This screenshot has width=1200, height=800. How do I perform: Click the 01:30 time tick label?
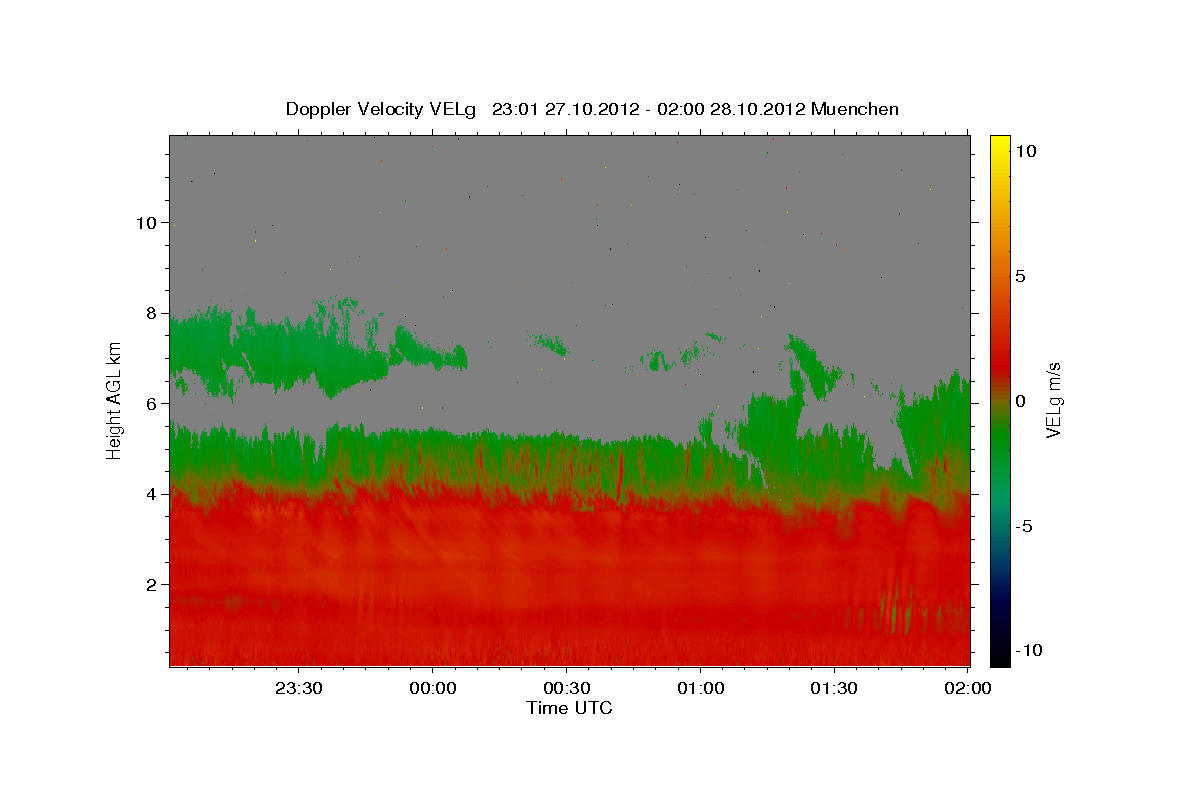(x=834, y=688)
